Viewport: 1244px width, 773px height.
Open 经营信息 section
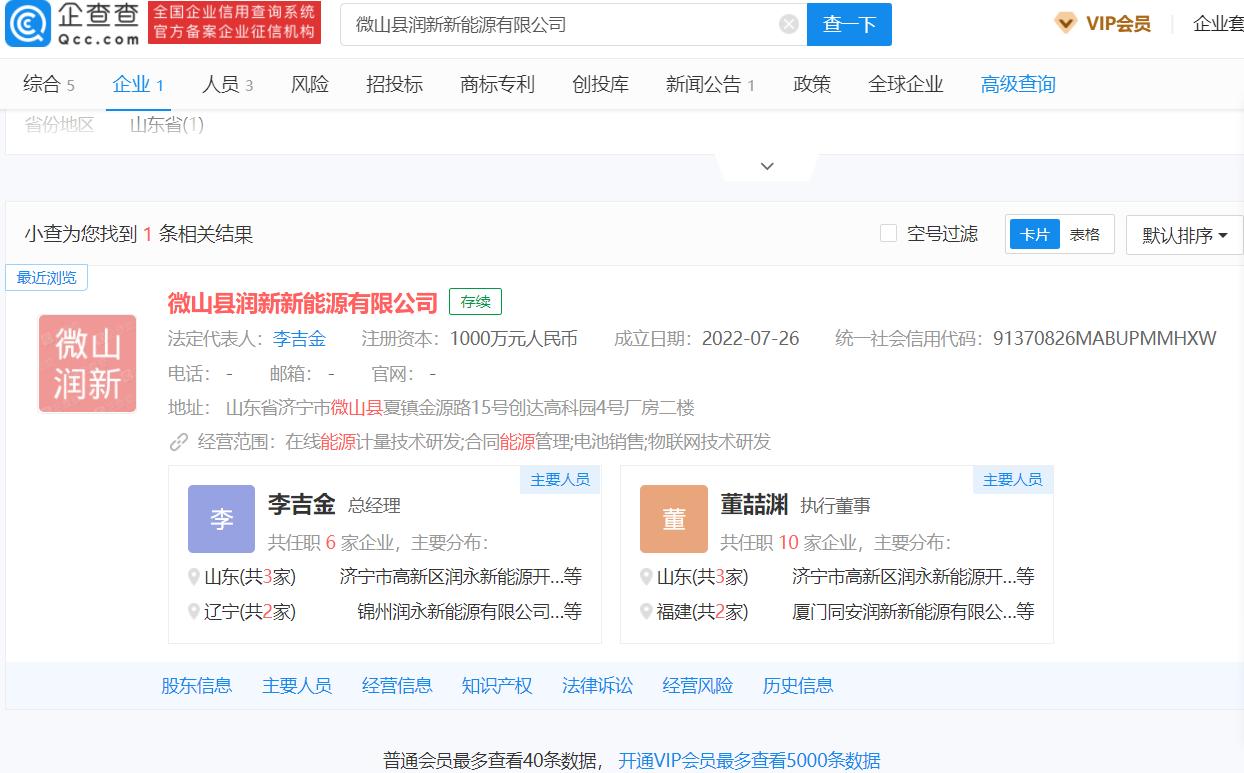[x=397, y=685]
